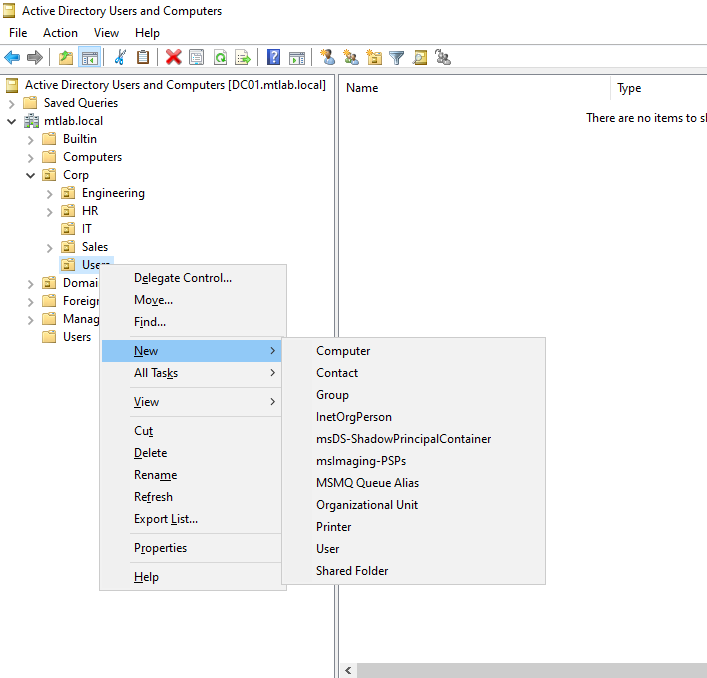Create new Shared Folder from submenu
Viewport: 707px width, 678px height.
[x=413, y=571]
